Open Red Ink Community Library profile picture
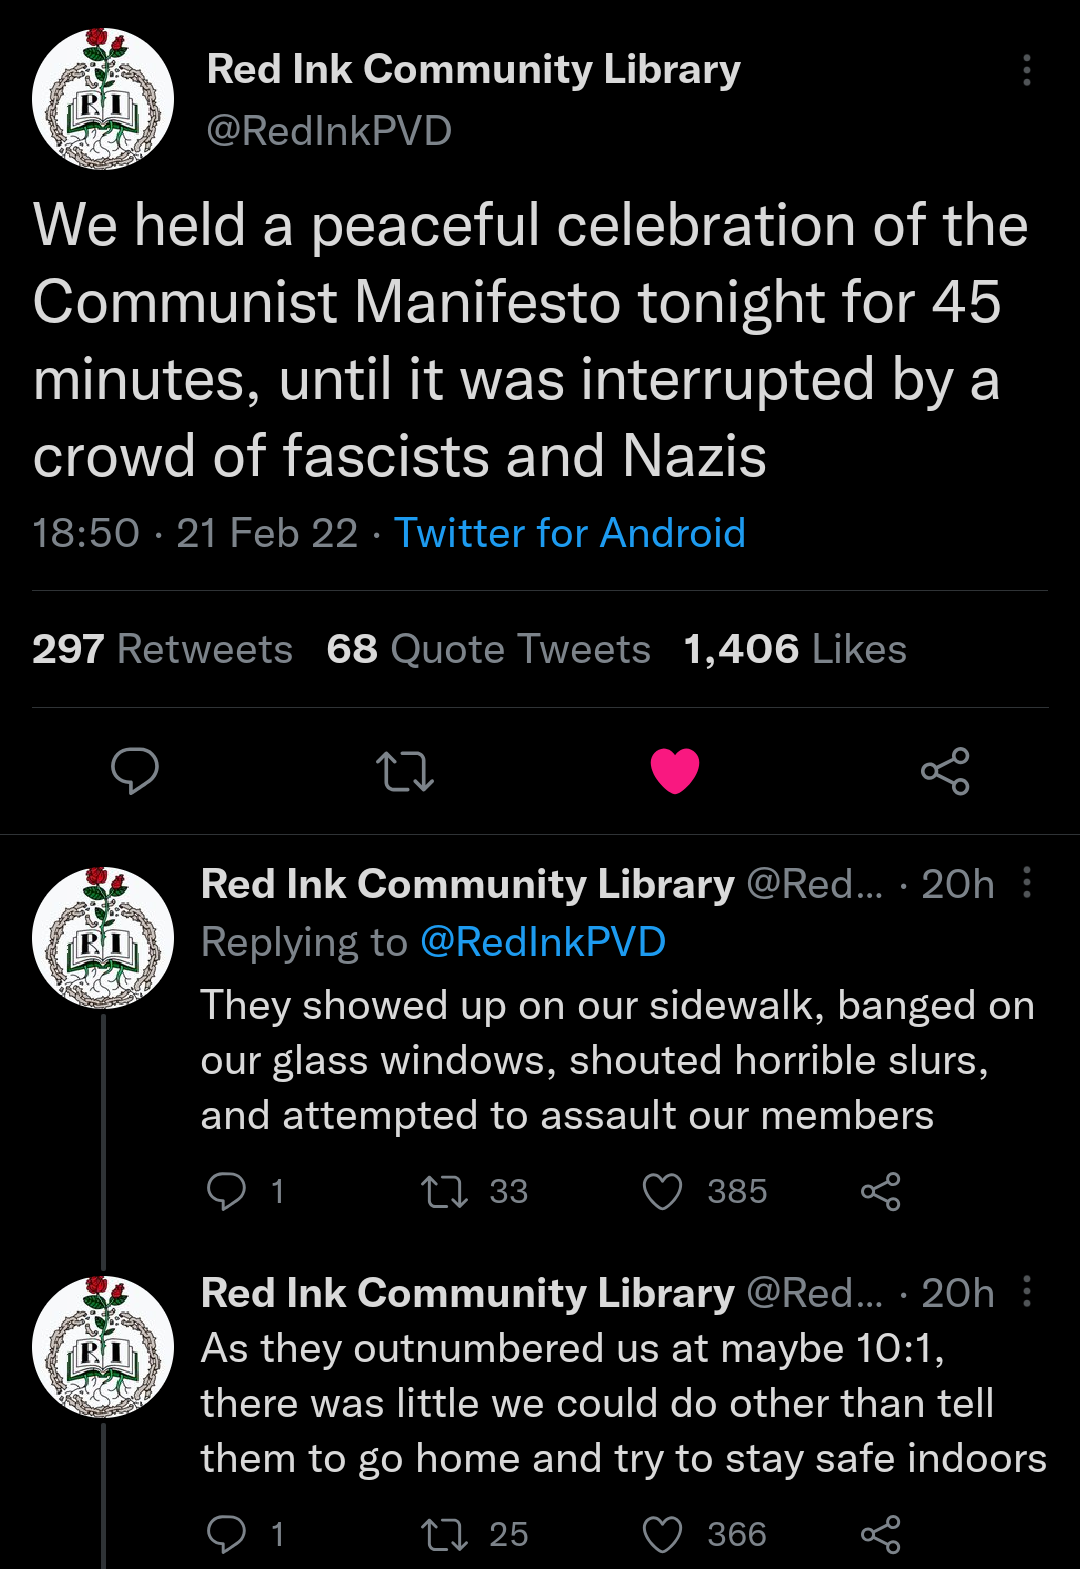The height and width of the screenshot is (1569, 1080). tap(101, 97)
